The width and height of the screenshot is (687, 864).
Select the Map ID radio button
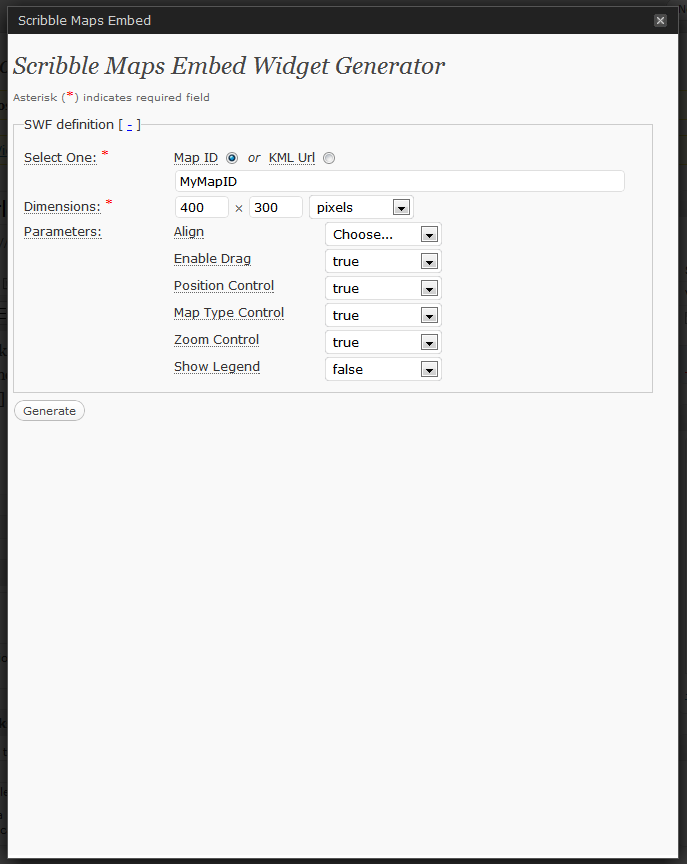click(x=232, y=158)
